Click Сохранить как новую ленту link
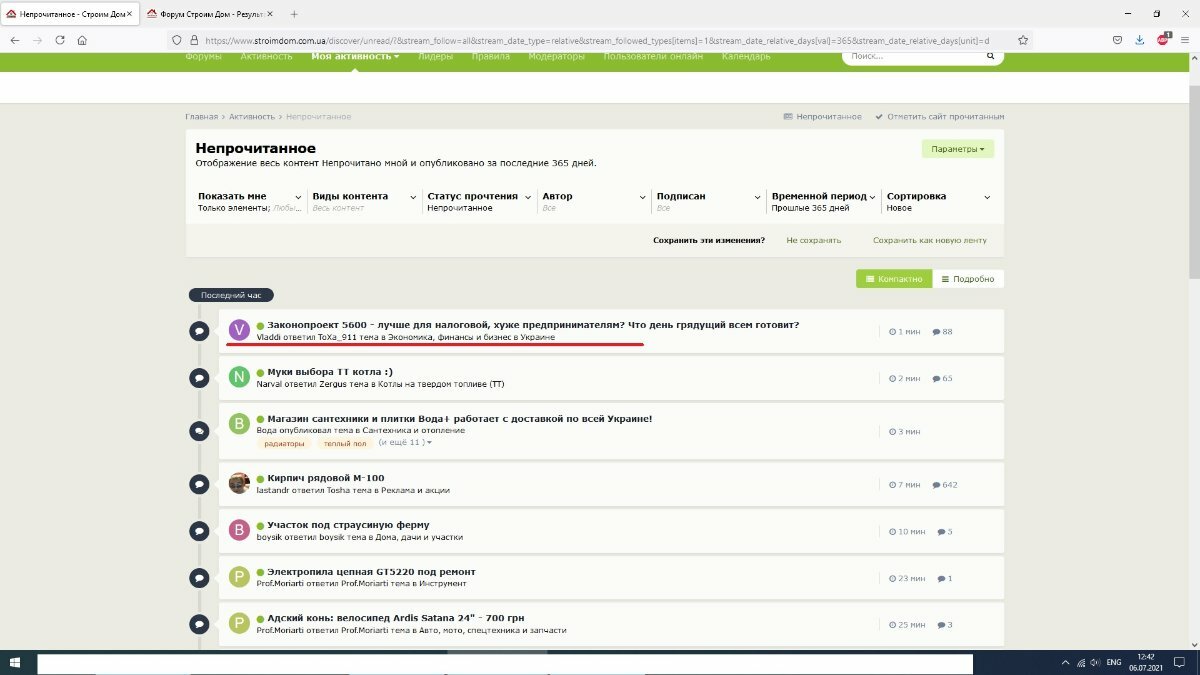1200x675 pixels. pos(930,240)
